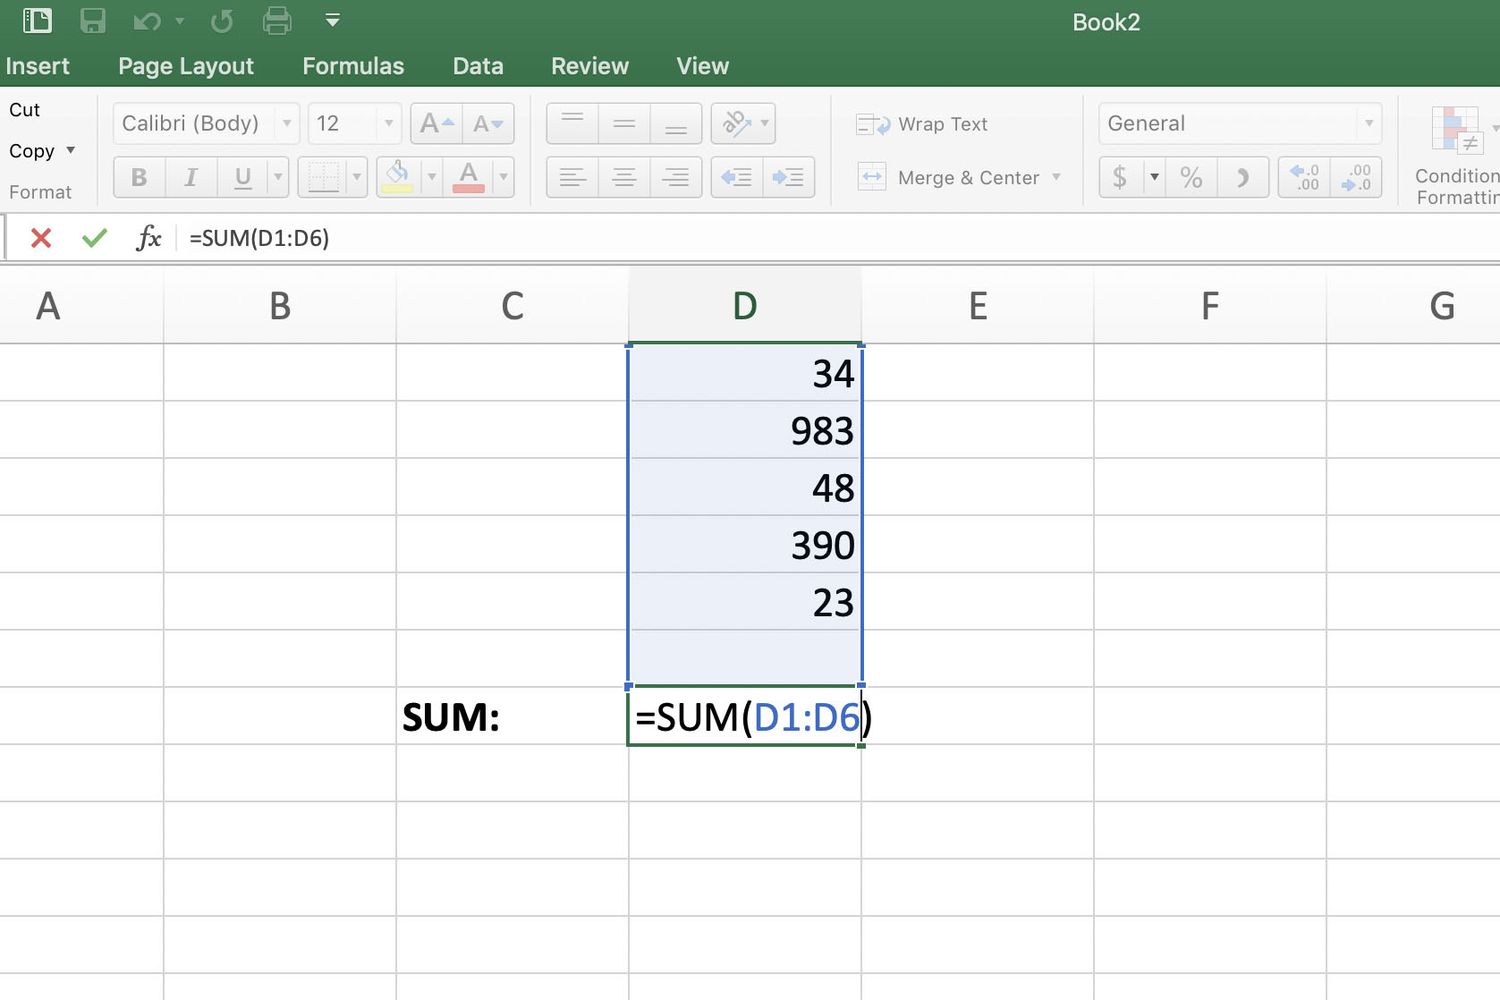Viewport: 1500px width, 1000px height.
Task: Increase decimal places with the decimal icon
Action: point(1304,177)
